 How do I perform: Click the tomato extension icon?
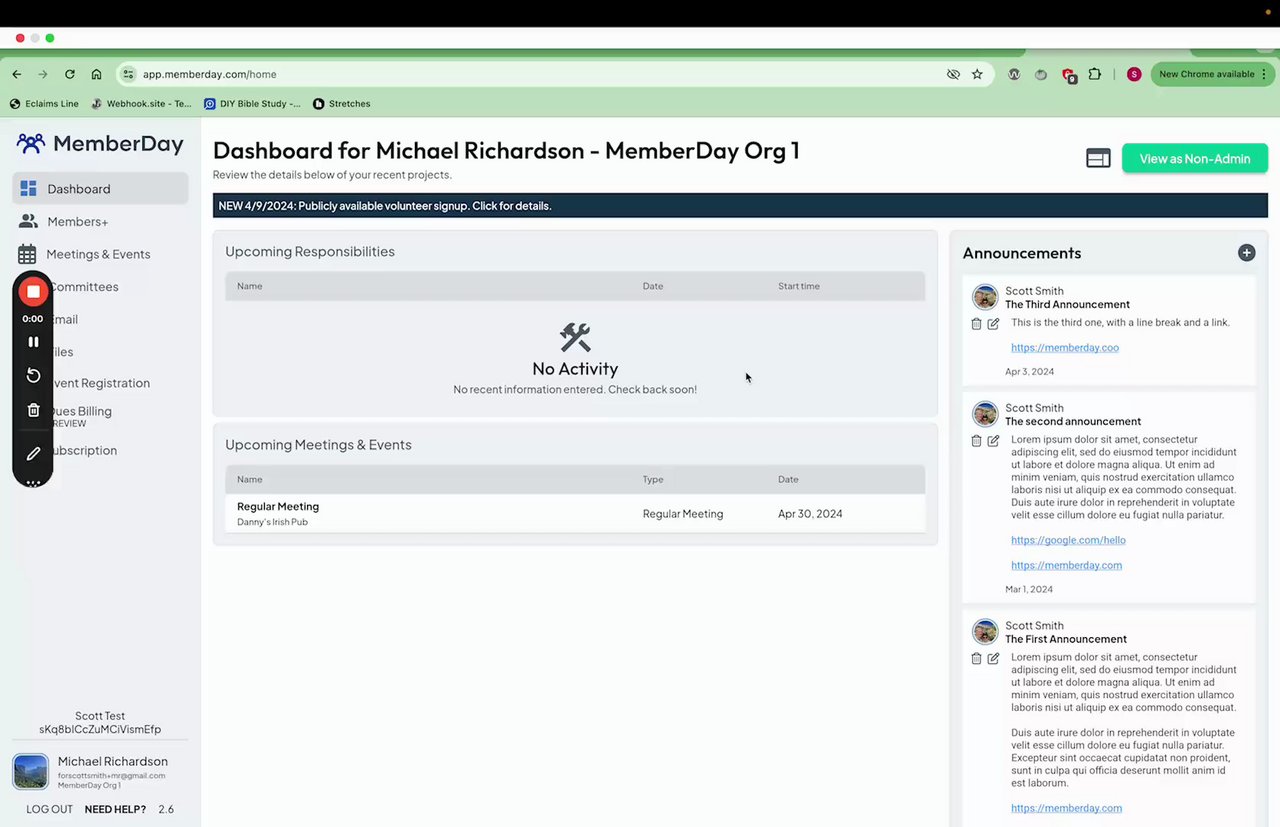[1041, 74]
